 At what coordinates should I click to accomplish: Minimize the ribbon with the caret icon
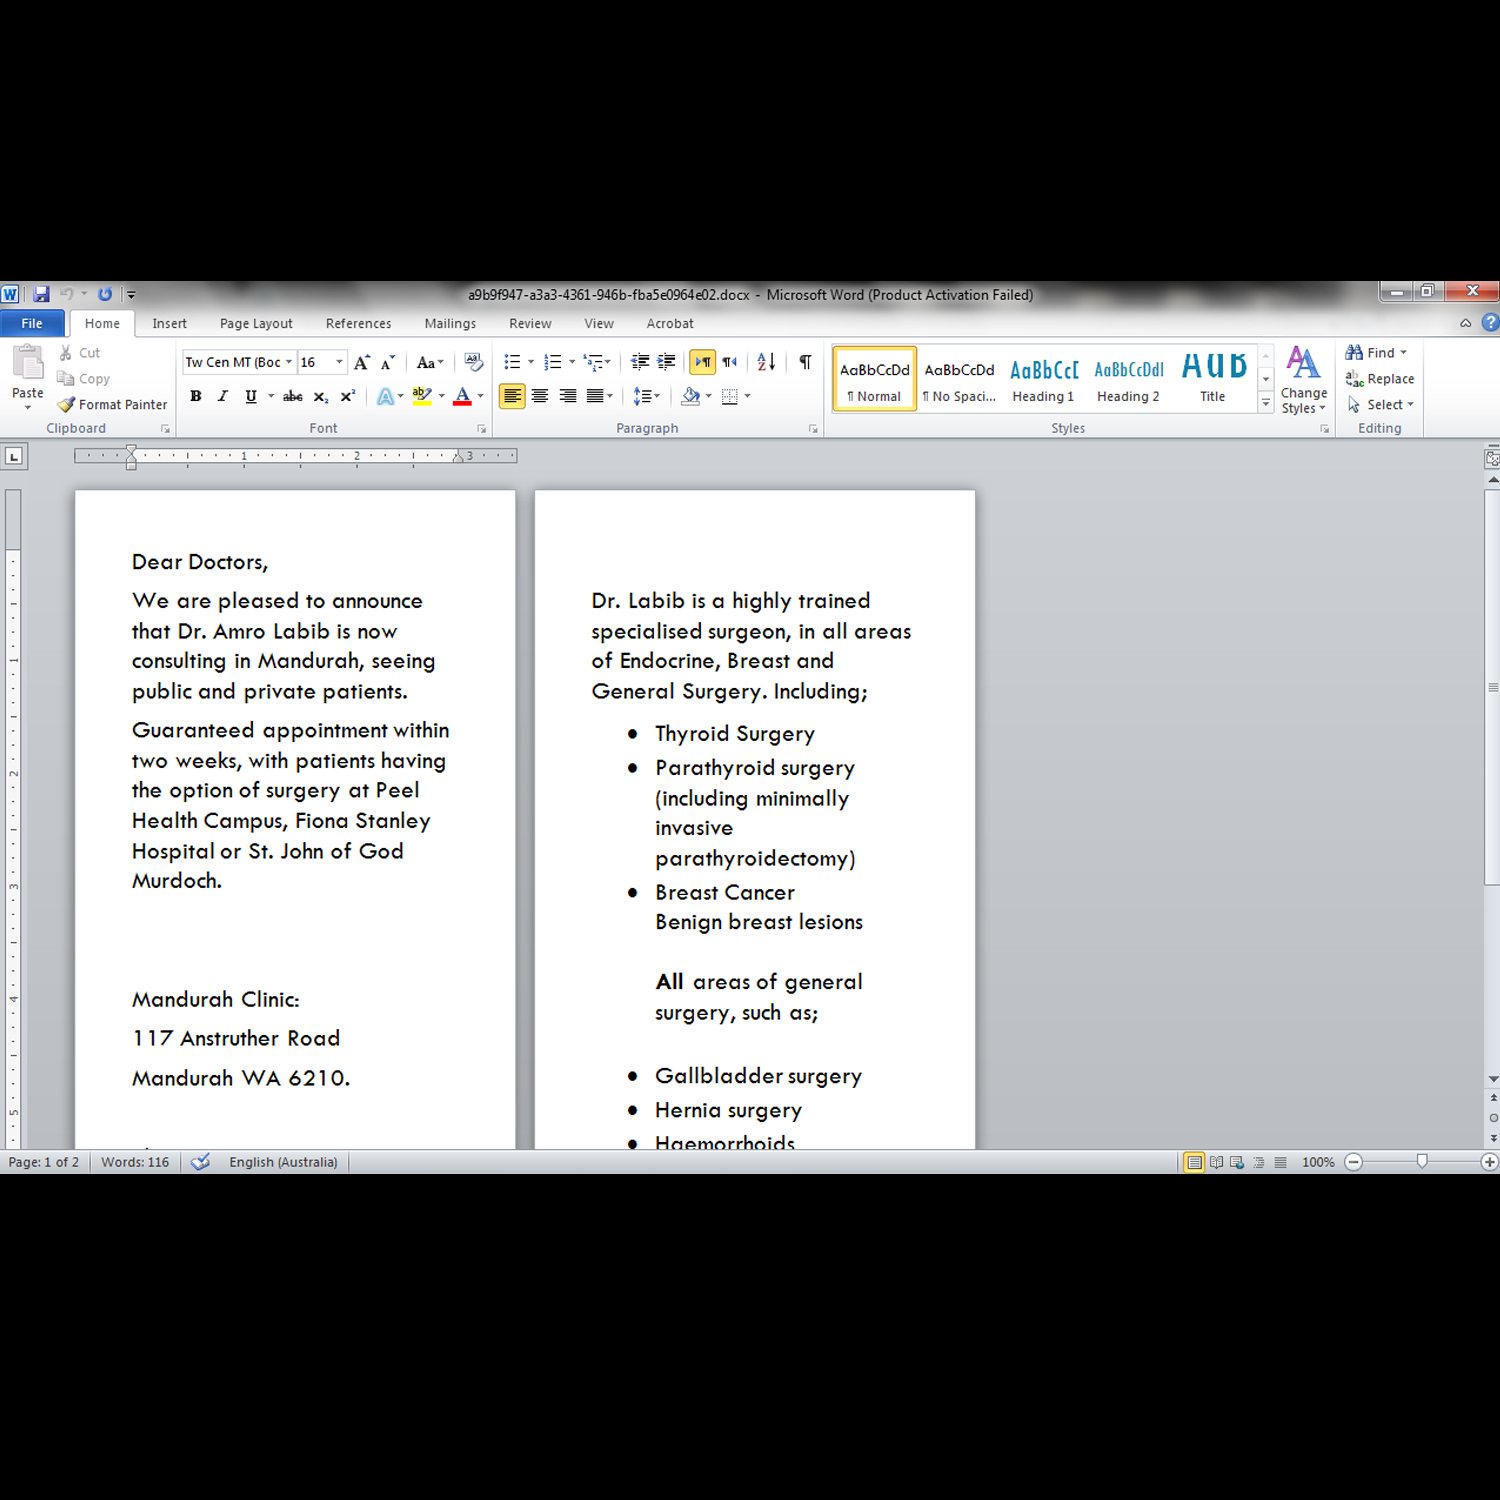(1465, 323)
